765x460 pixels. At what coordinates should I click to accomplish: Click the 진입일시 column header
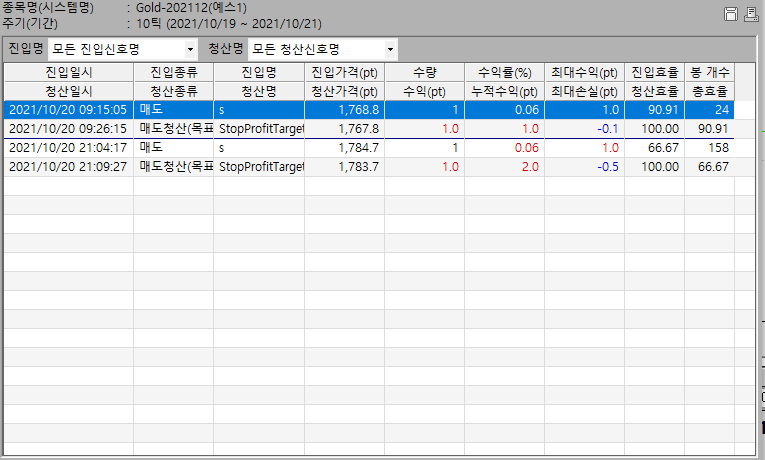(69, 72)
